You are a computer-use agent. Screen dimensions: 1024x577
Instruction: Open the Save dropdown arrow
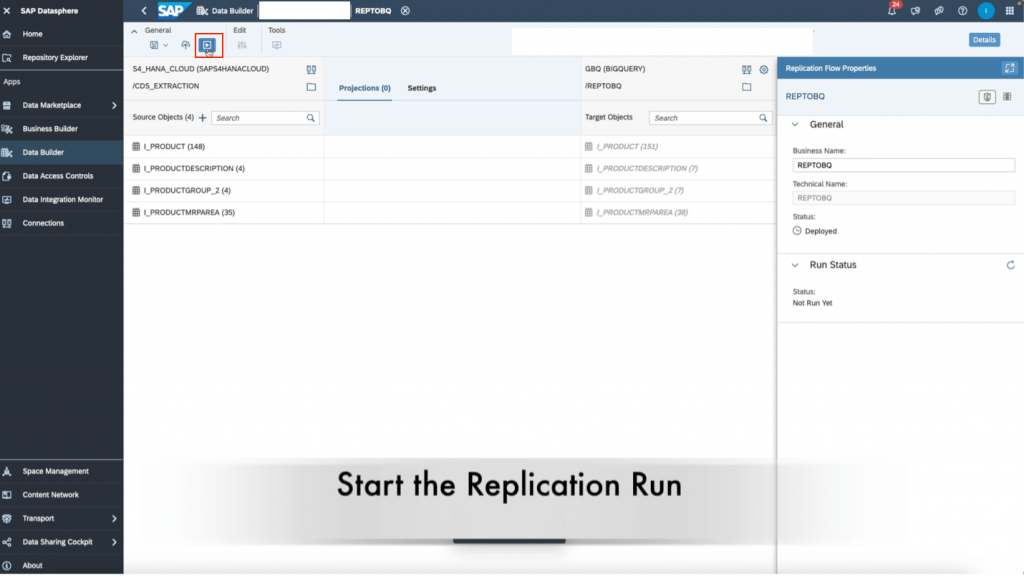click(x=166, y=45)
